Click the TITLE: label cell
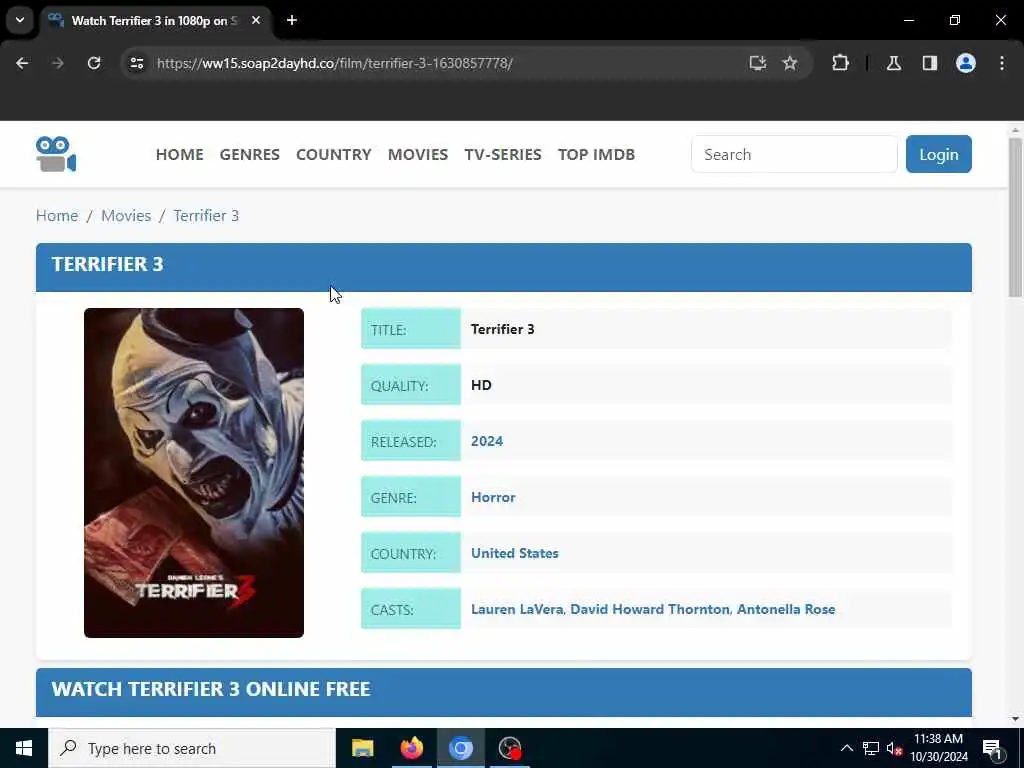This screenshot has height=768, width=1024. (x=411, y=329)
